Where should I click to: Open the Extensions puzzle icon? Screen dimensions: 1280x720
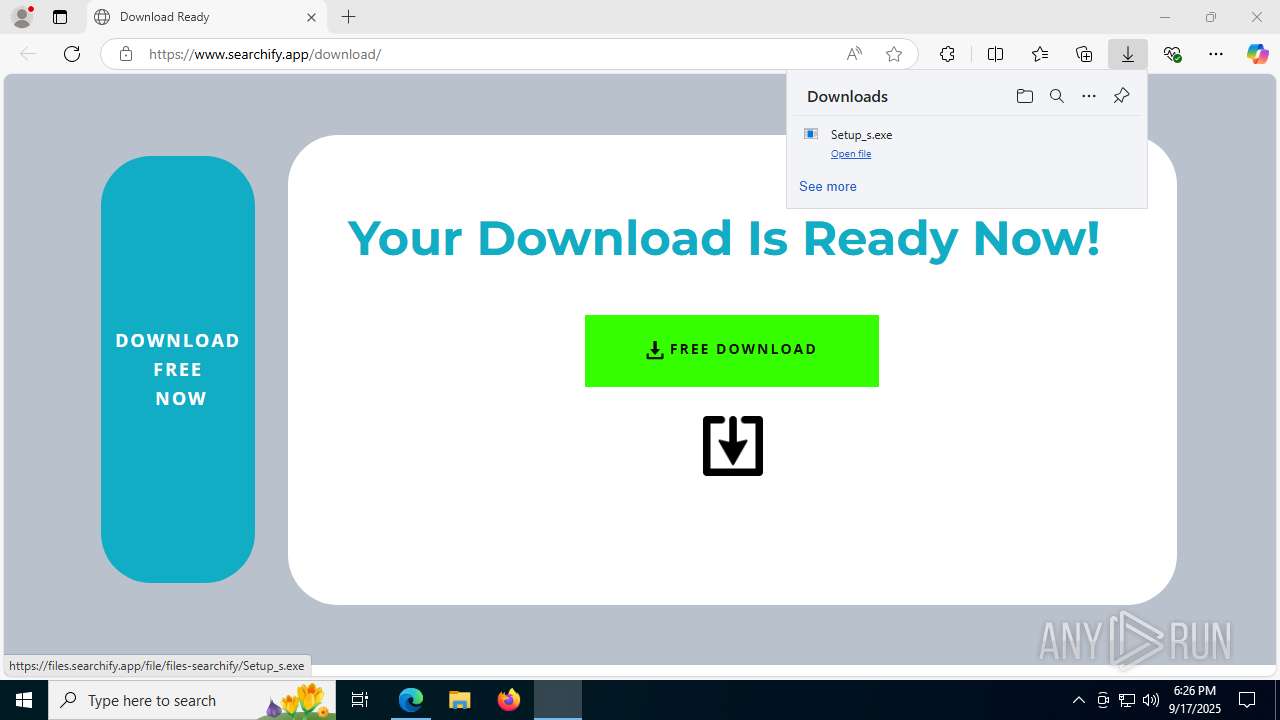point(947,54)
